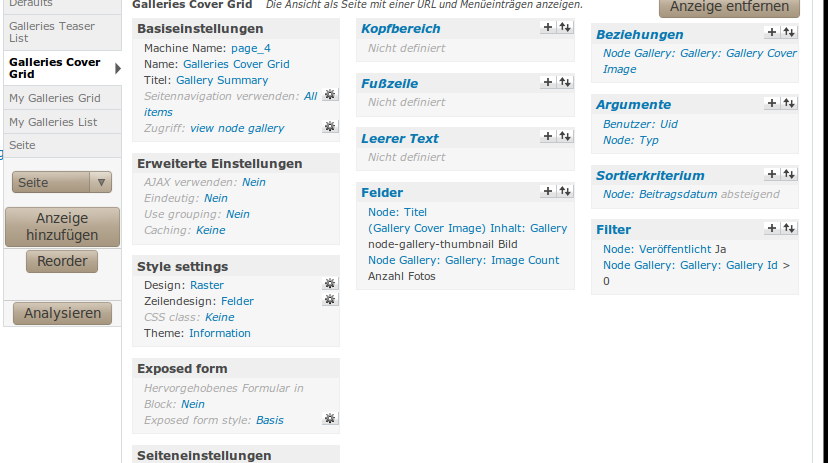This screenshot has width=828, height=463.
Task: Open the My Galleries List display
Action: [53, 122]
